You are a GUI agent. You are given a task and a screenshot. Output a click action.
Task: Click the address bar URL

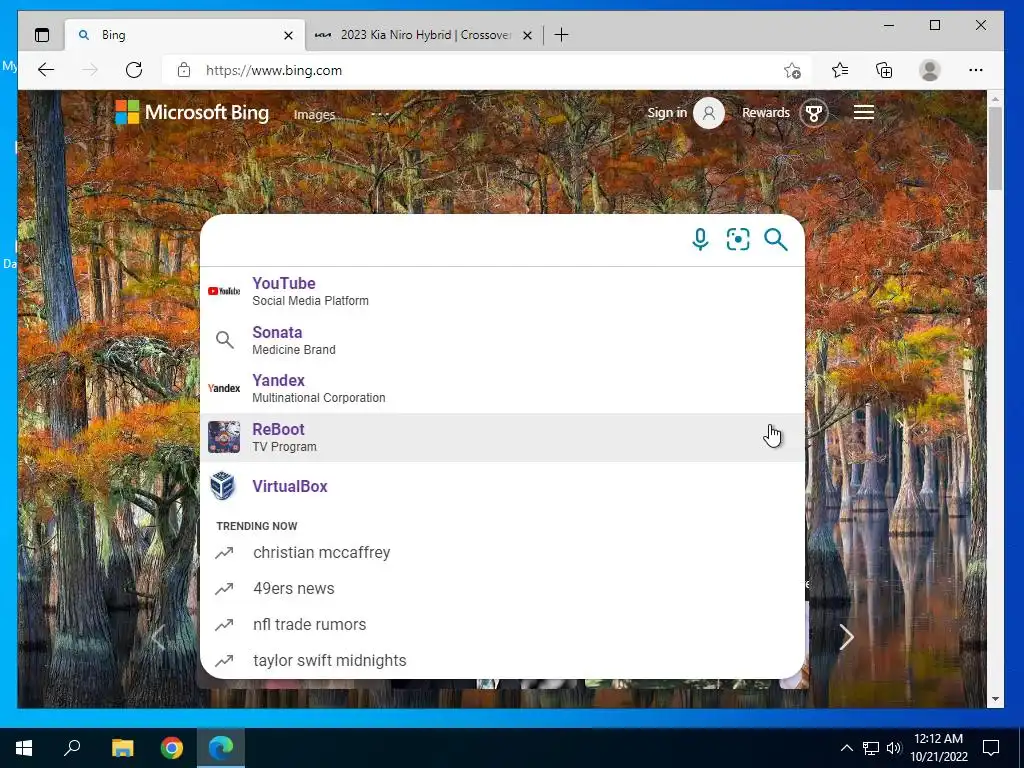tap(274, 70)
